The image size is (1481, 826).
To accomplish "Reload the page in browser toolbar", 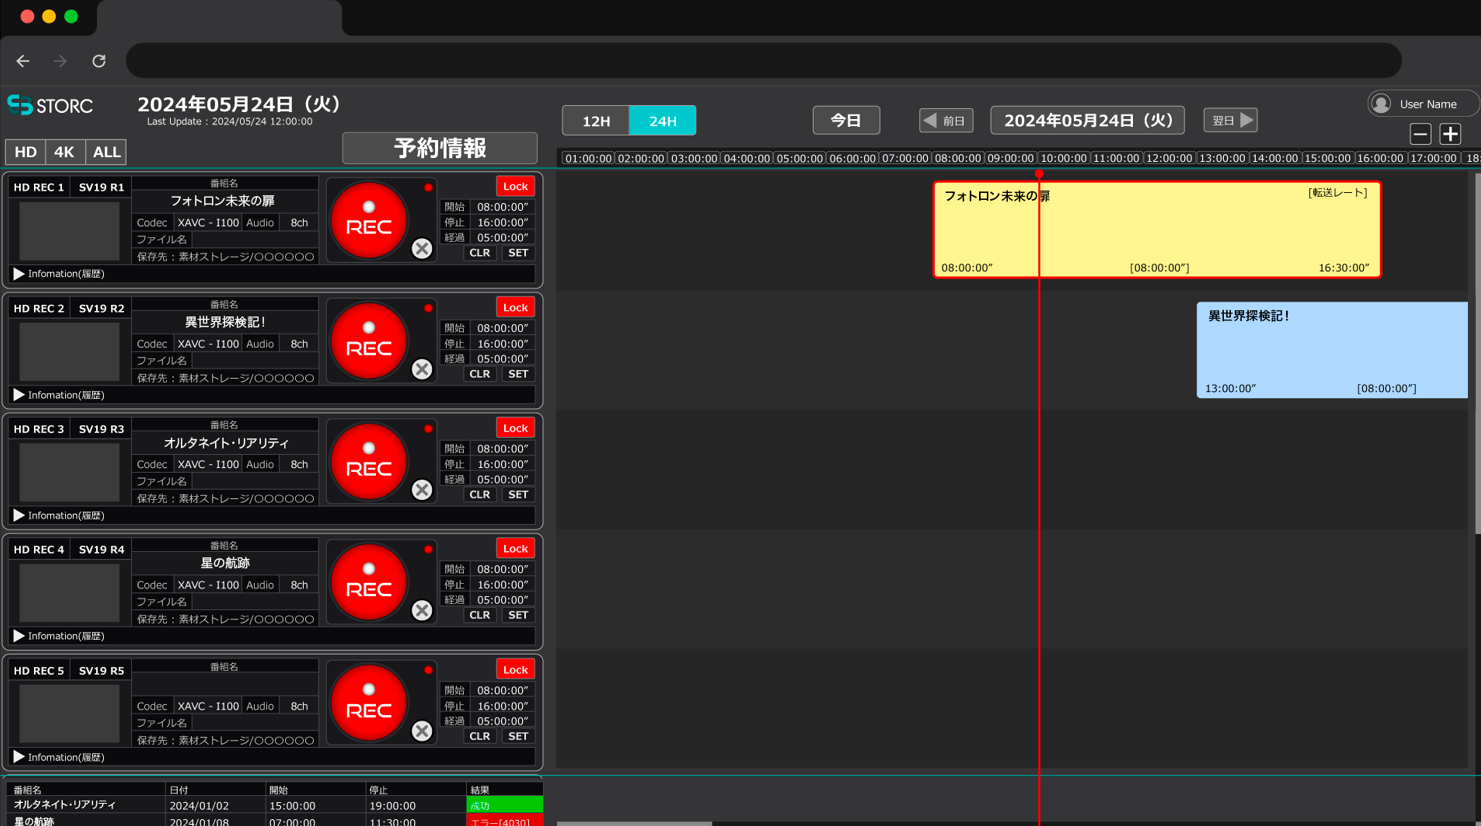I will (x=99, y=61).
